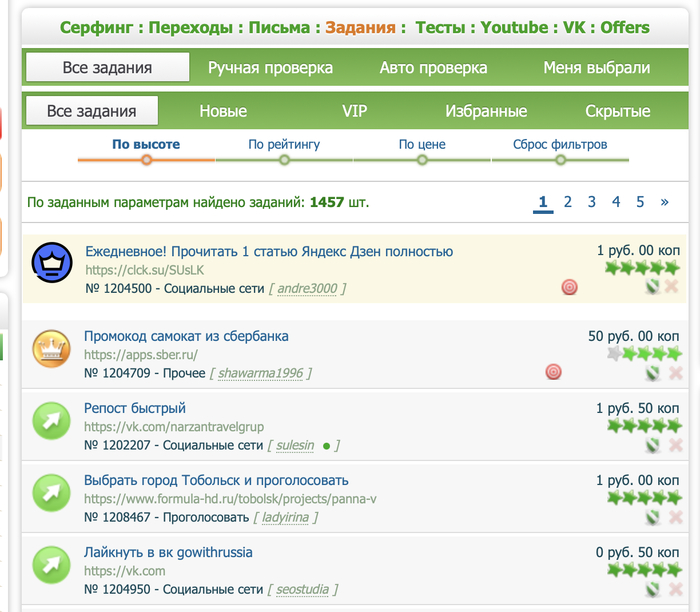Click shield icon for 'Выбрать город Тобольск' task

653,517
